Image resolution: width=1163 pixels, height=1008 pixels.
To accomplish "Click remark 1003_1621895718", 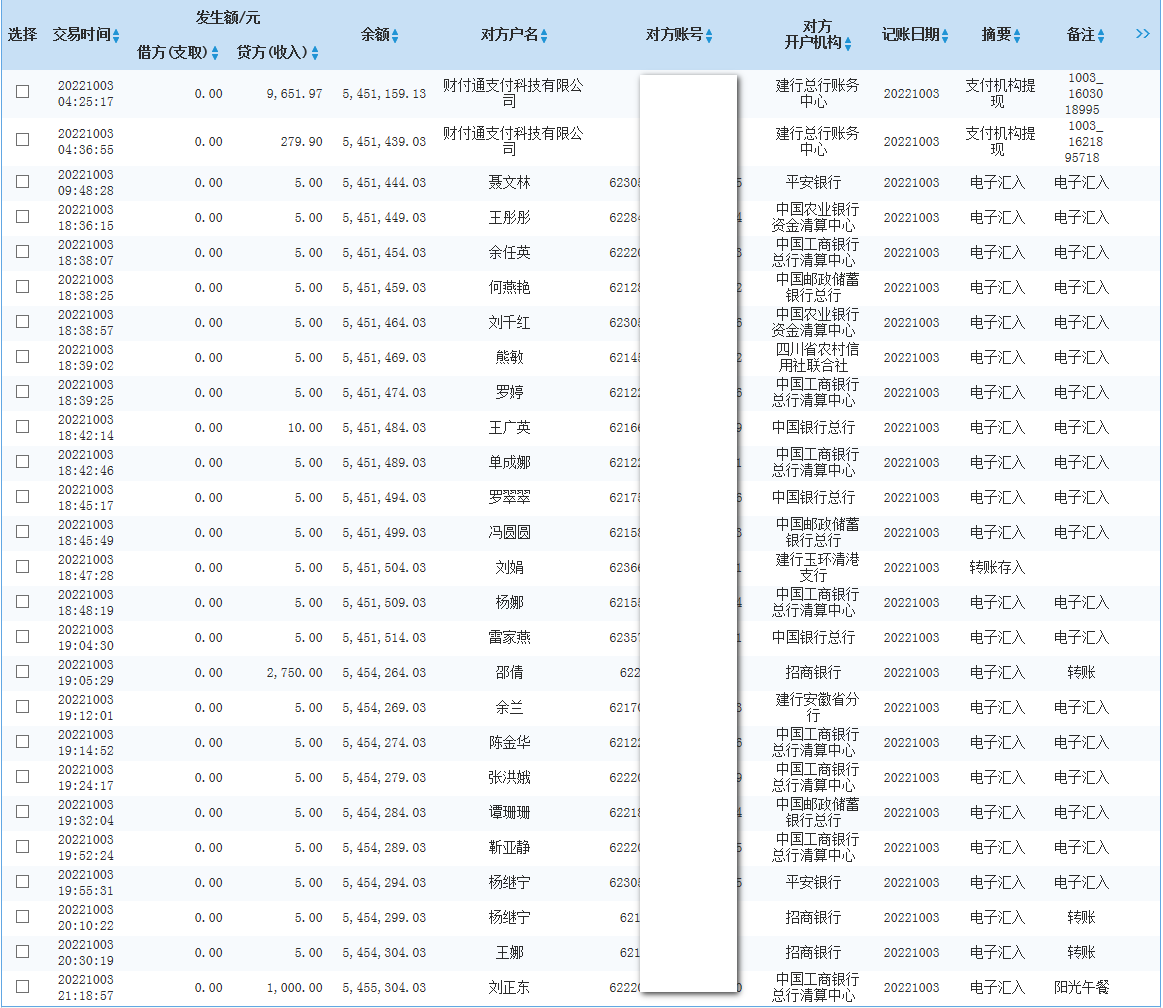I will (x=1084, y=142).
